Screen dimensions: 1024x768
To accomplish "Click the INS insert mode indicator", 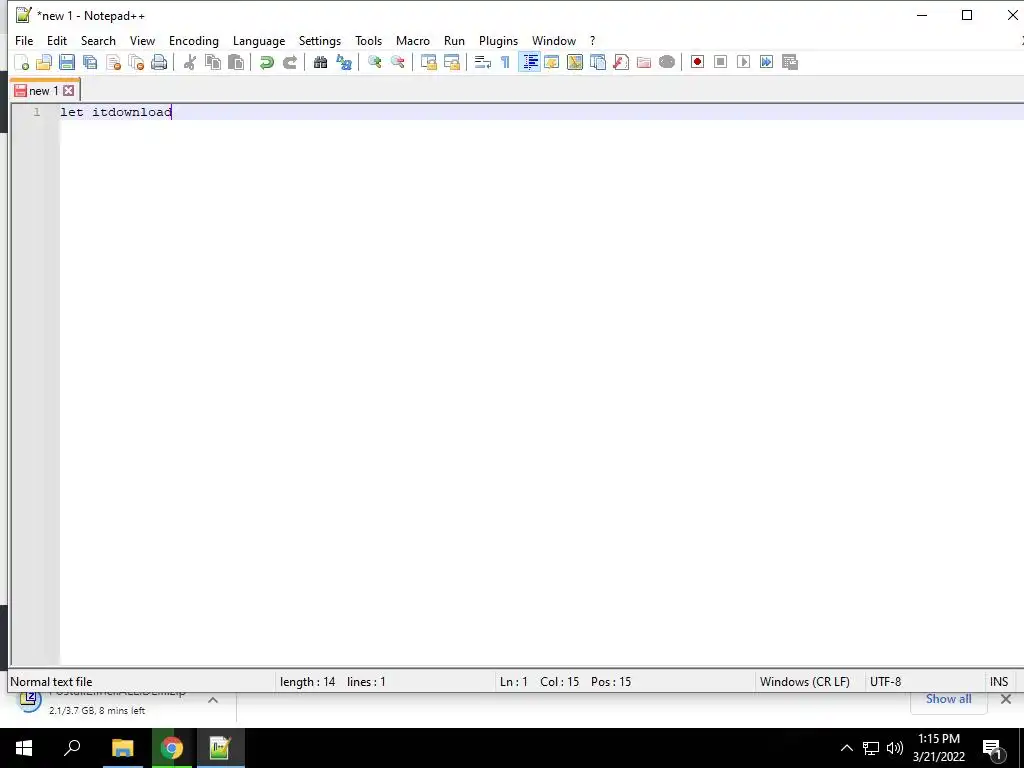I will [x=999, y=682].
